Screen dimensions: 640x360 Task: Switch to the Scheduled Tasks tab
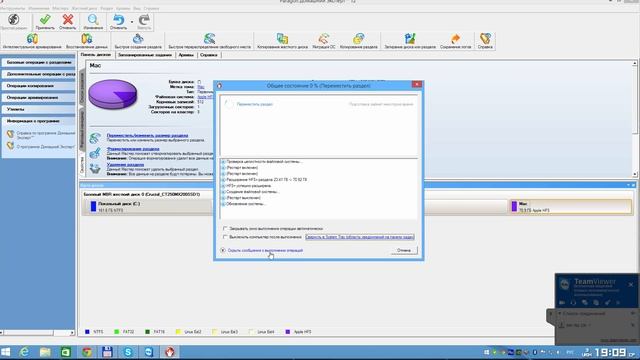click(144, 55)
